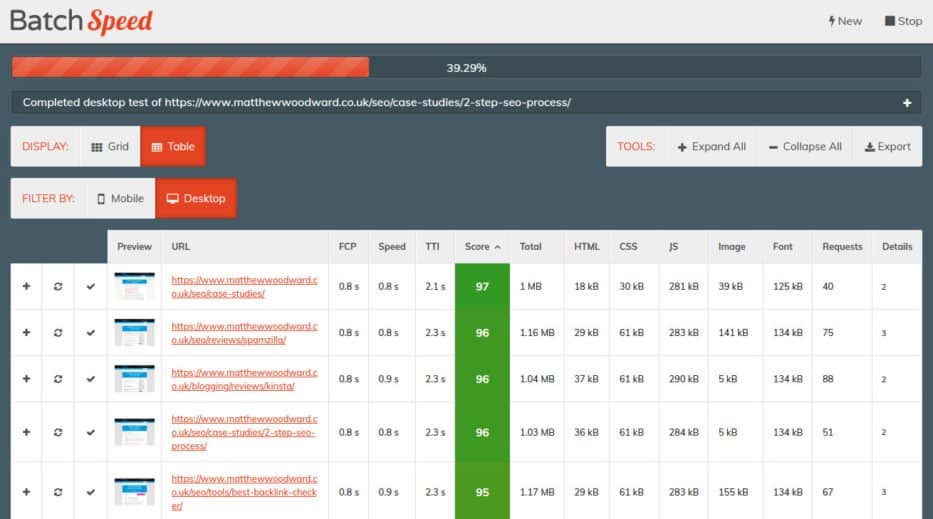933x519 pixels.
Task: Filter results by Desktop
Action: [x=196, y=198]
